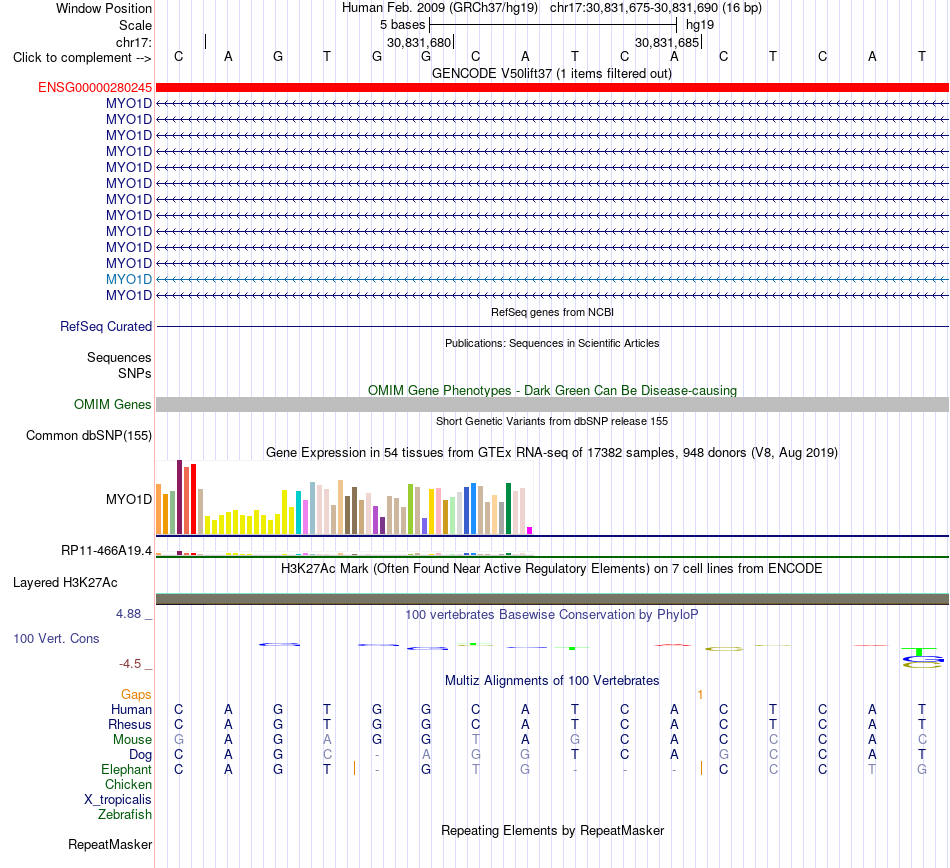Select the Zebrafish alignment row label
Screen dimensions: 950x868
point(125,815)
